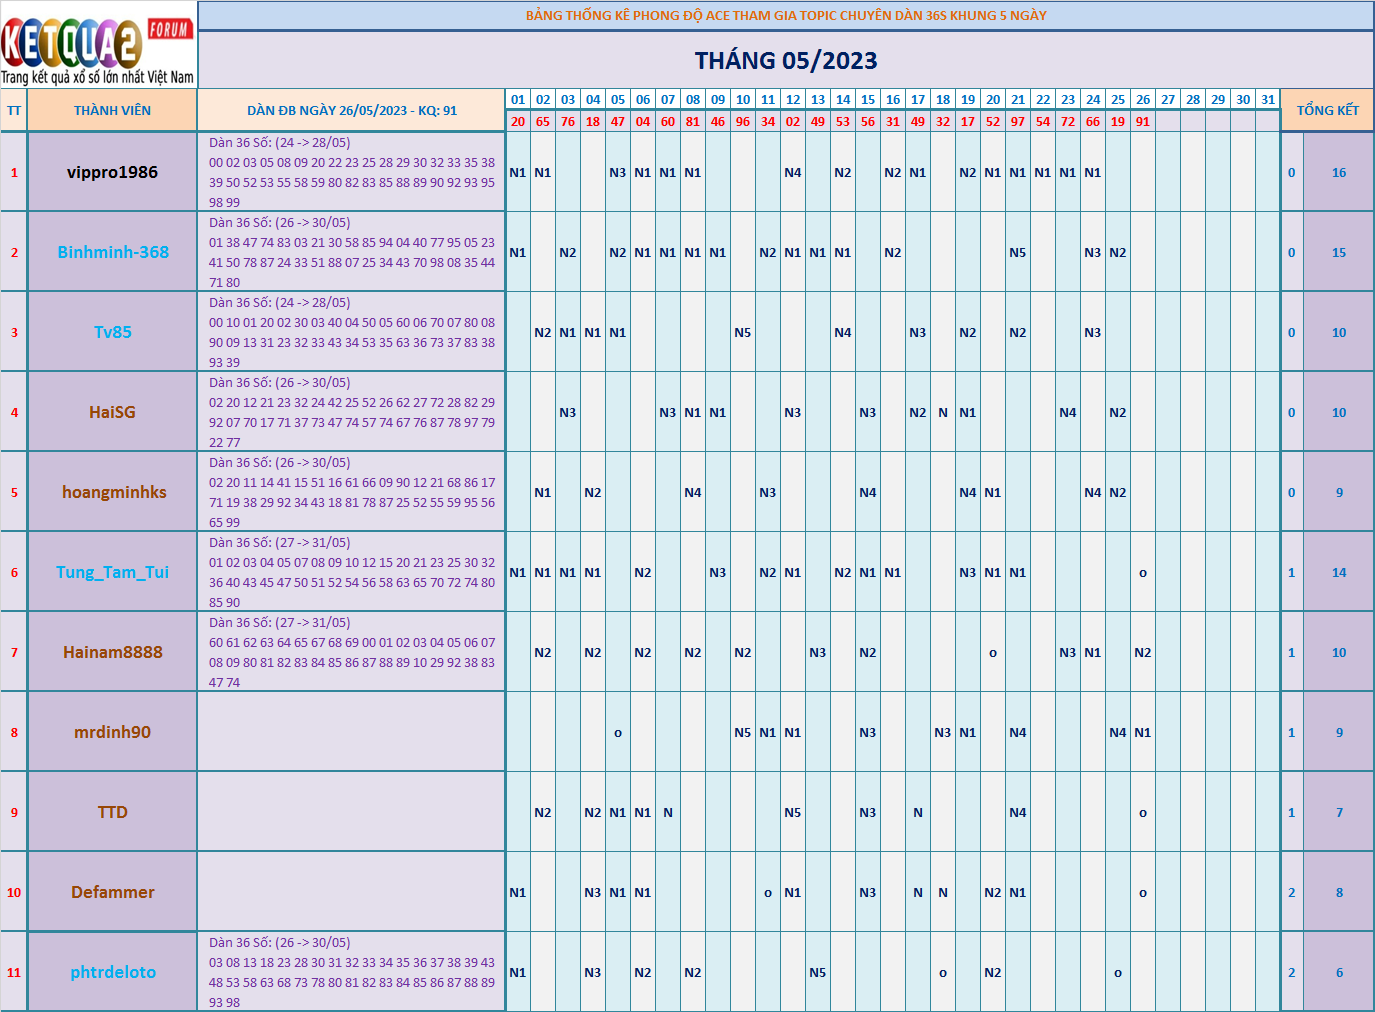Click total 14 in Tung_Tam_Tui row
This screenshot has width=1375, height=1012.
[x=1339, y=573]
